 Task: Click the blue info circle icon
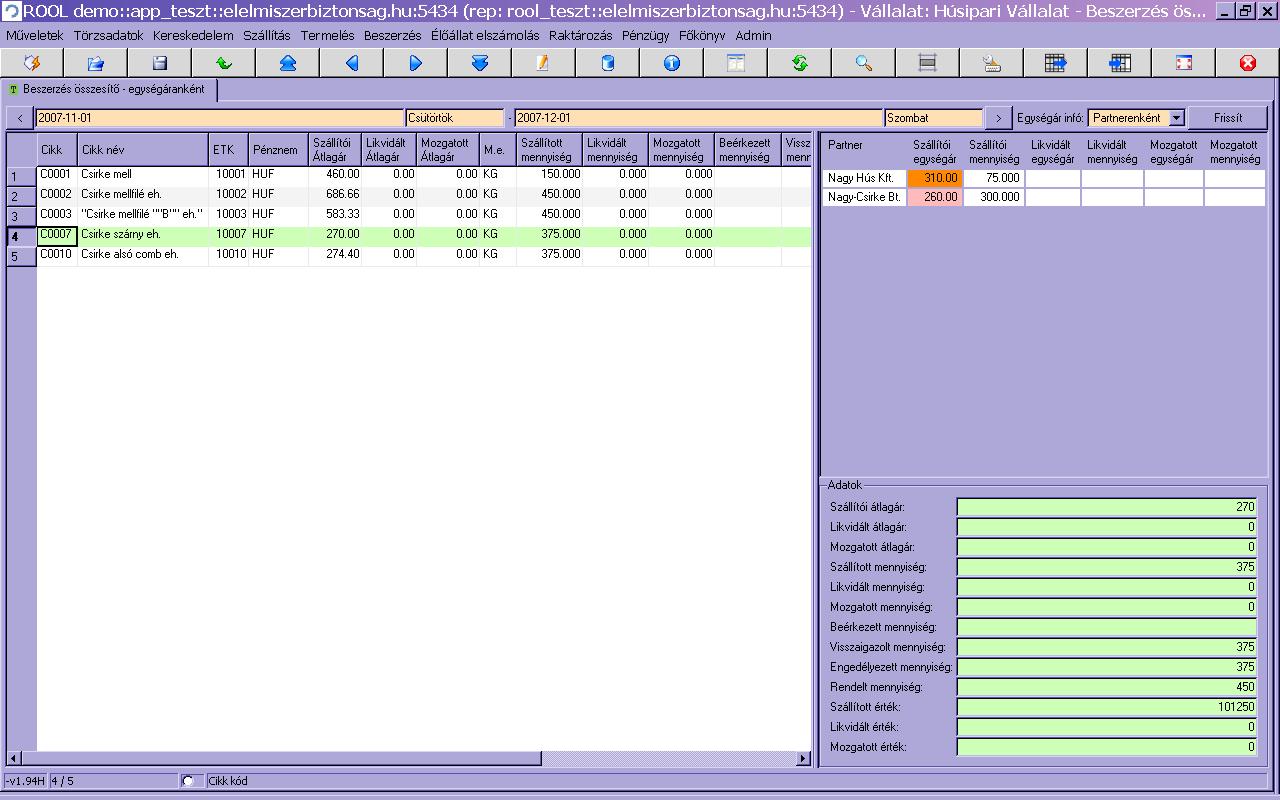point(672,63)
